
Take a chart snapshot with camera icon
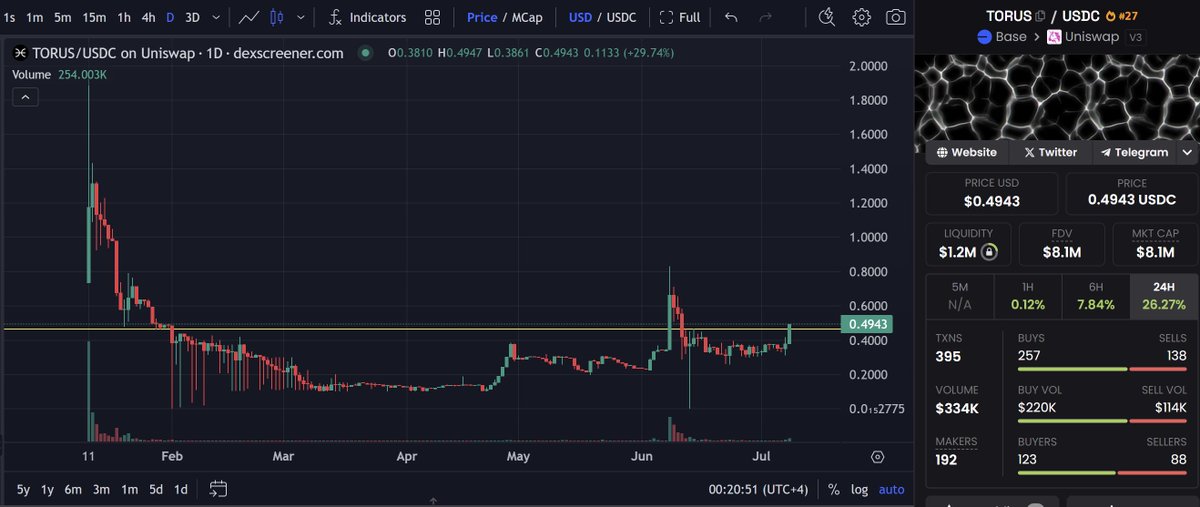point(896,17)
